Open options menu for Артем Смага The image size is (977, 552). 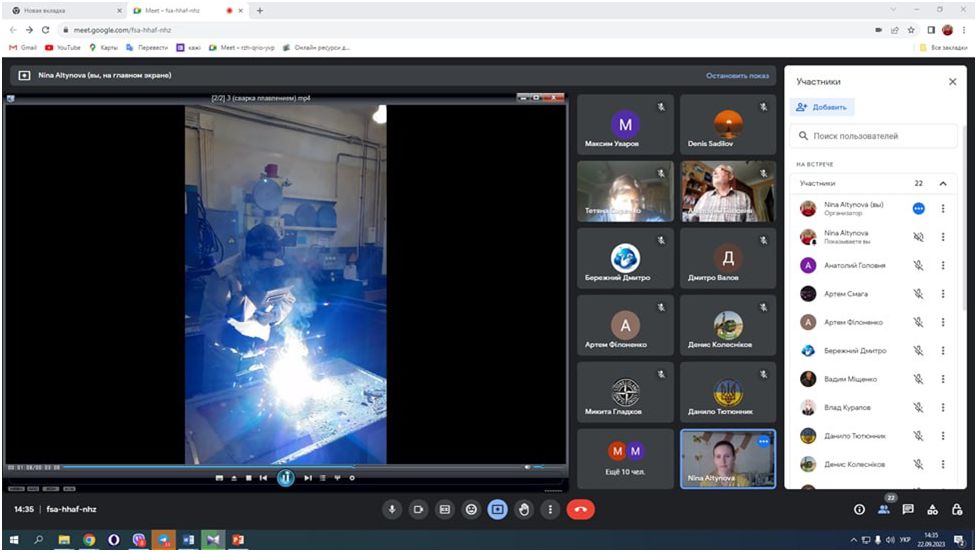[x=943, y=293]
